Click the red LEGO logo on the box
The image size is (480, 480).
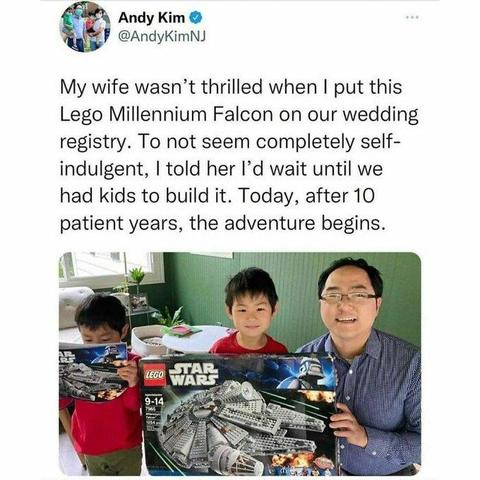(155, 375)
